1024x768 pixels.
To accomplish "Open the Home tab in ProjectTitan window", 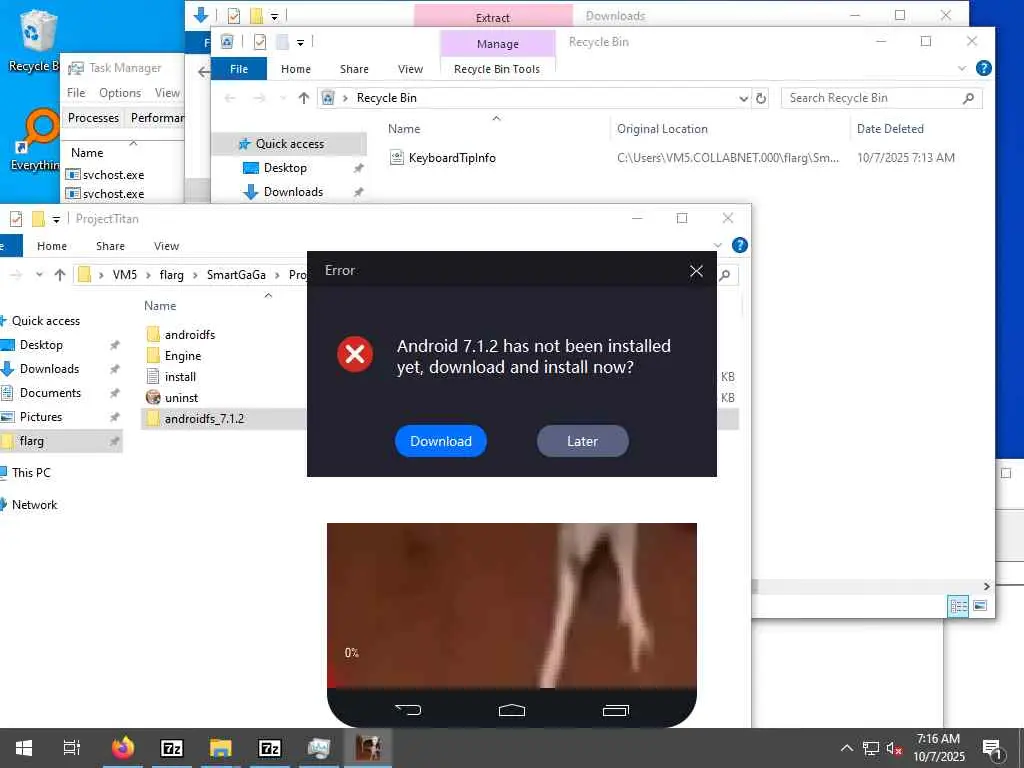I will (52, 246).
